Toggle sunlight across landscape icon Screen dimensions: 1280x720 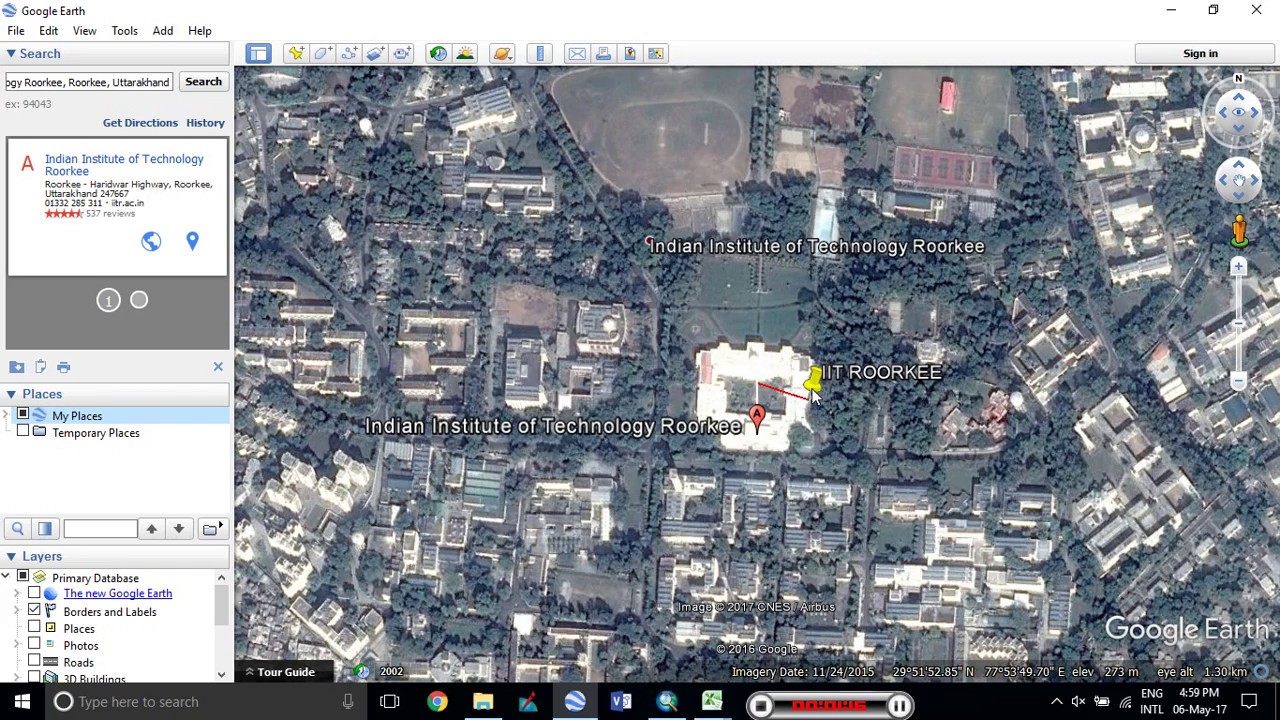[465, 53]
